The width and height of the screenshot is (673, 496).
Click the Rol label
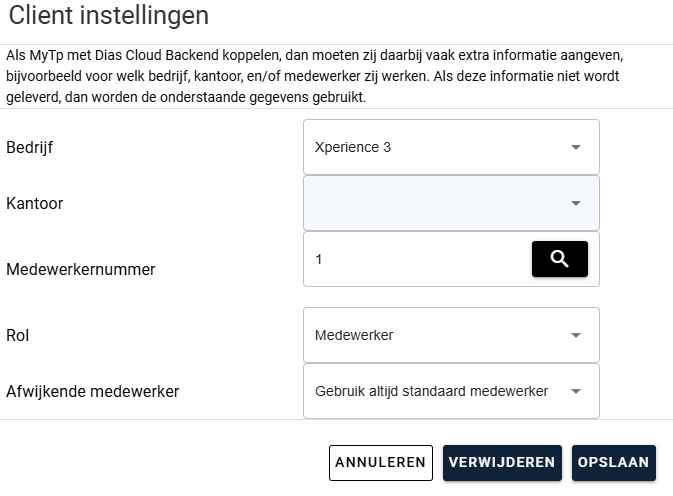click(18, 336)
